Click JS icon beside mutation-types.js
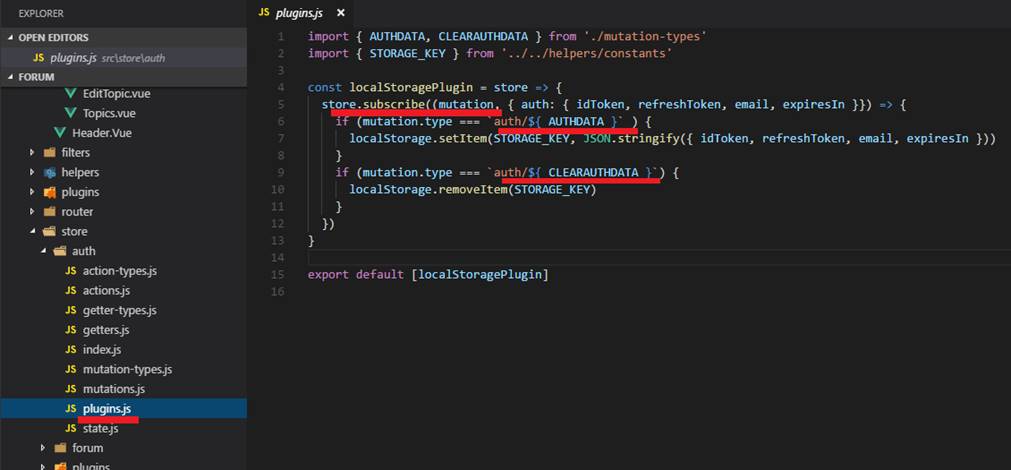The image size is (1011, 470). [x=71, y=369]
